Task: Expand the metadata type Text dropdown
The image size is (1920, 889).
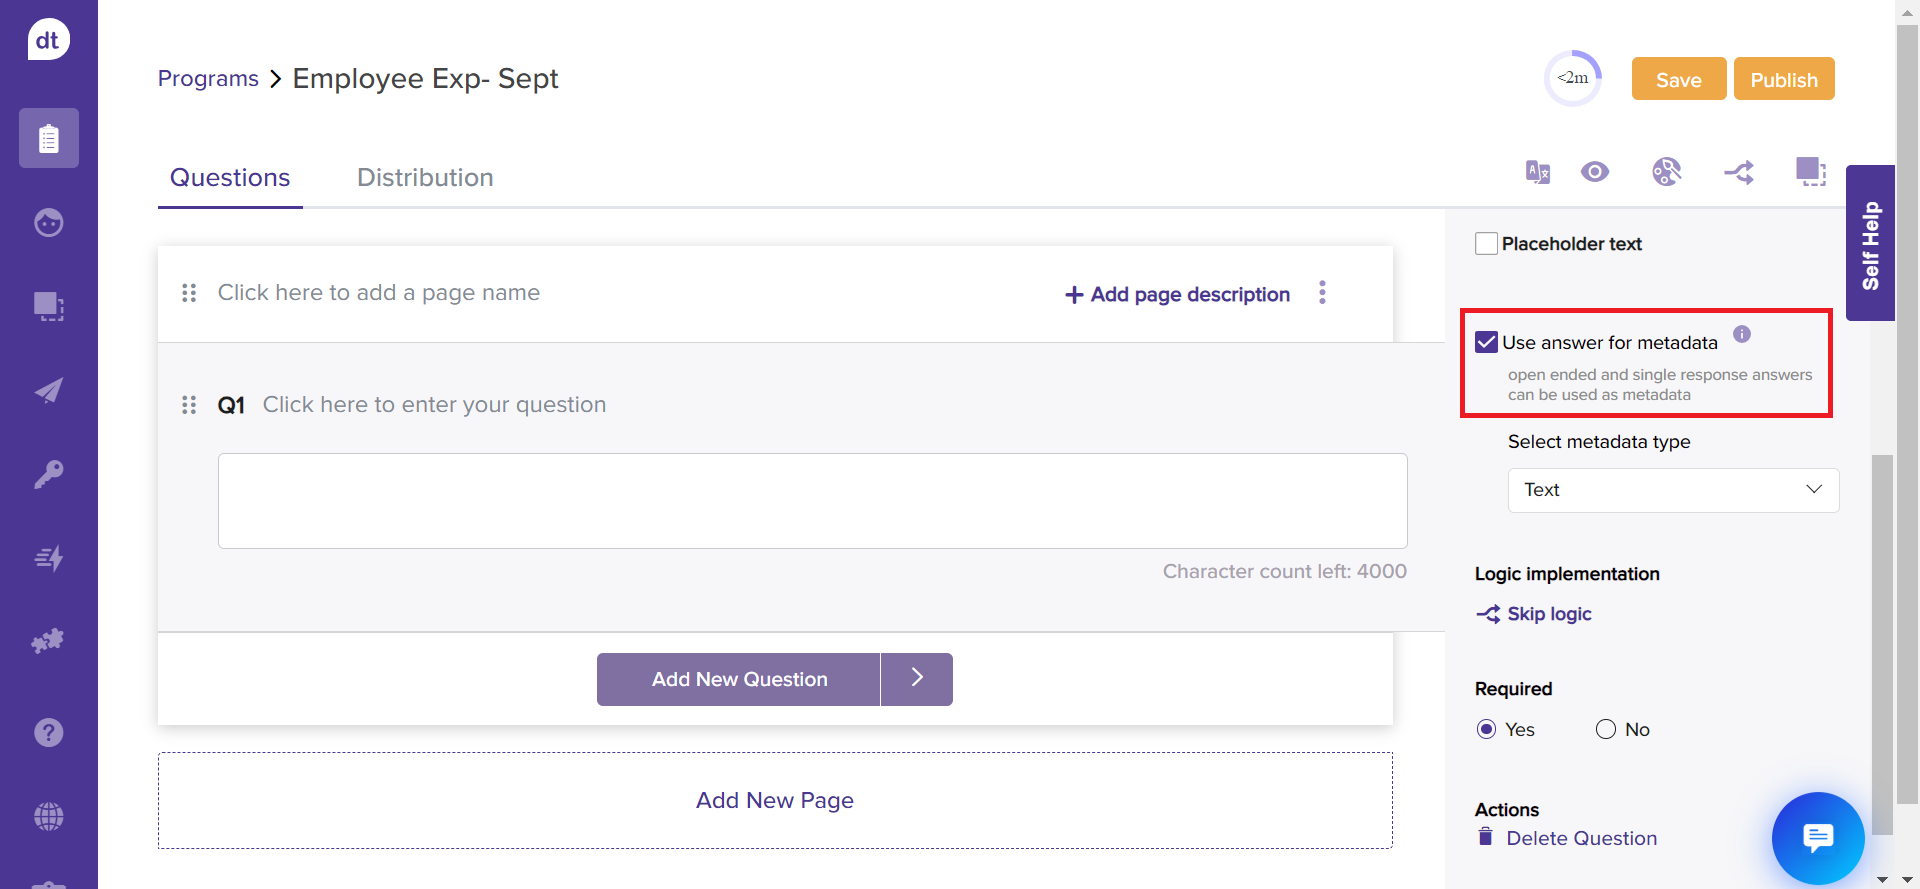Action: (x=1673, y=490)
